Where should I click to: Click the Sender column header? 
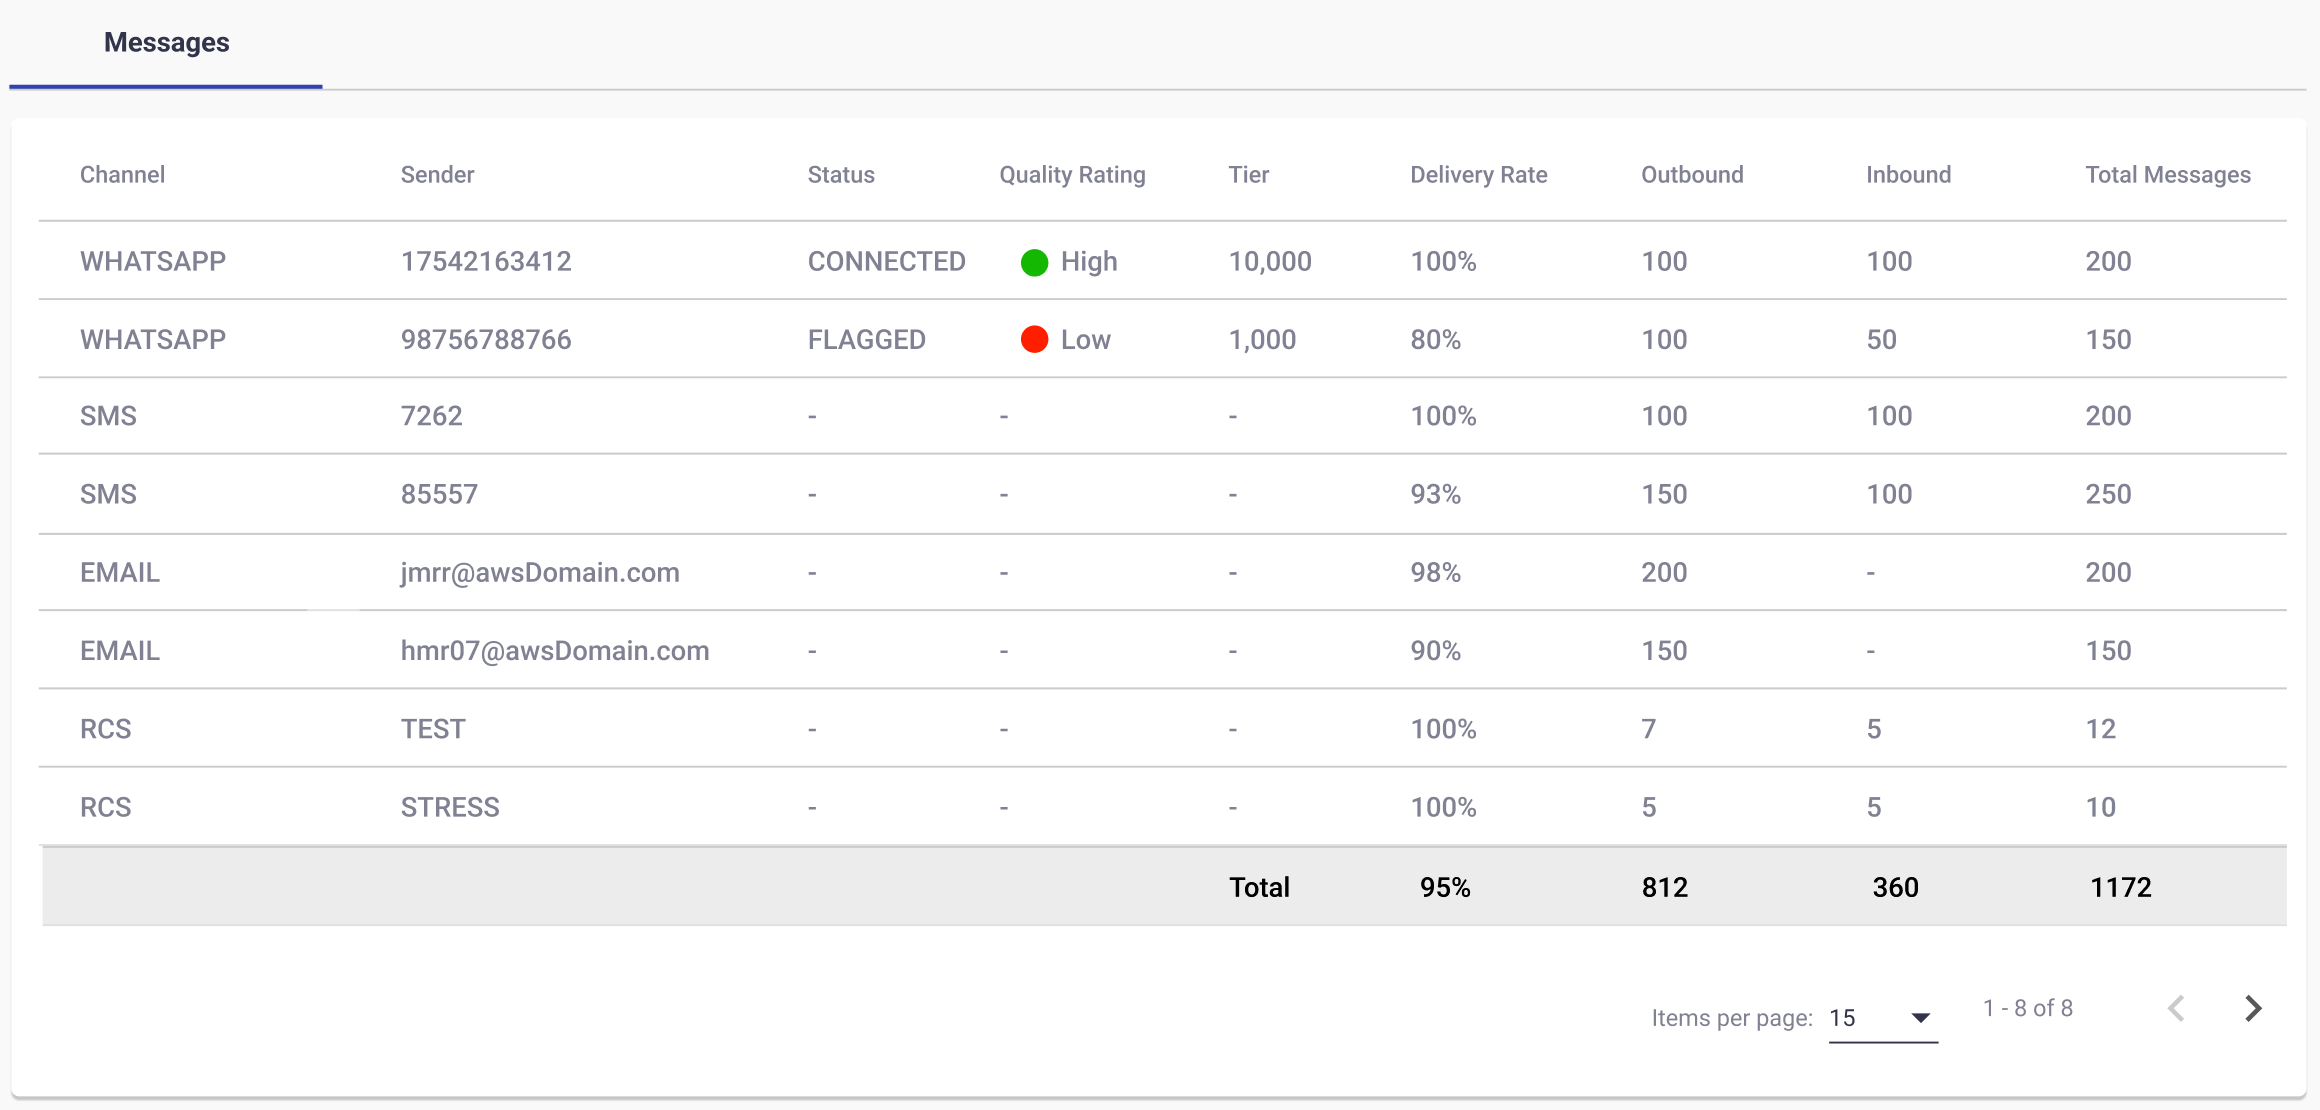(437, 175)
